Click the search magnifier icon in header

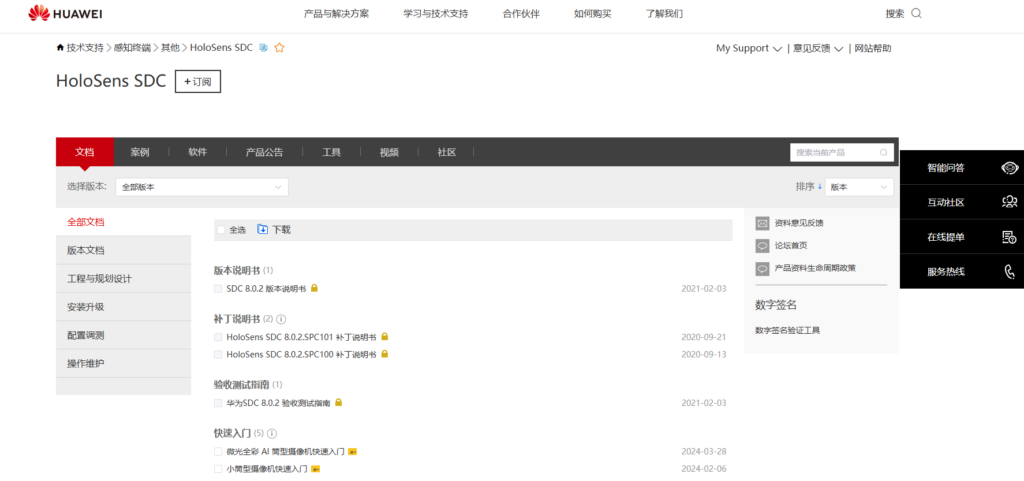(916, 14)
